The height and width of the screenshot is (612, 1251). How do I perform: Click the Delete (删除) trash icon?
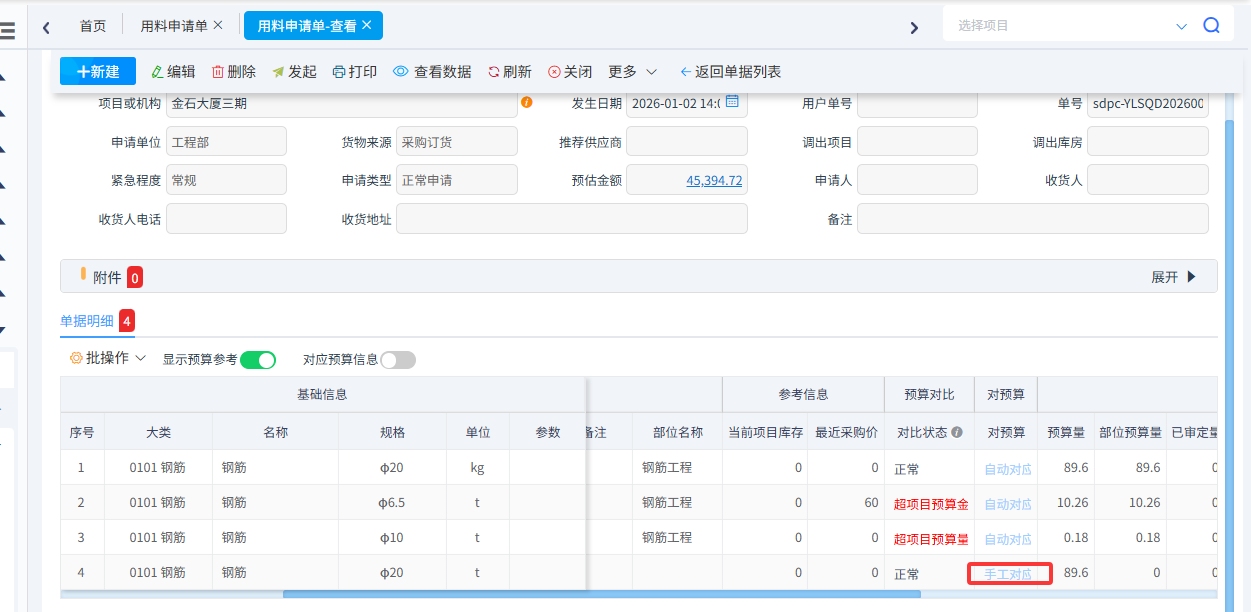point(218,72)
